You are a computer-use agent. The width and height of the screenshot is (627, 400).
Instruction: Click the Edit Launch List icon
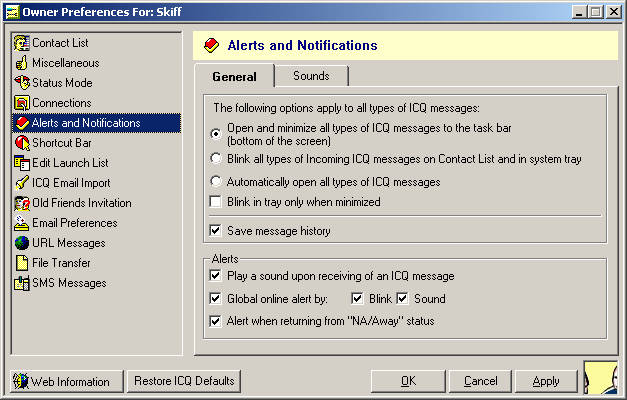[22, 163]
